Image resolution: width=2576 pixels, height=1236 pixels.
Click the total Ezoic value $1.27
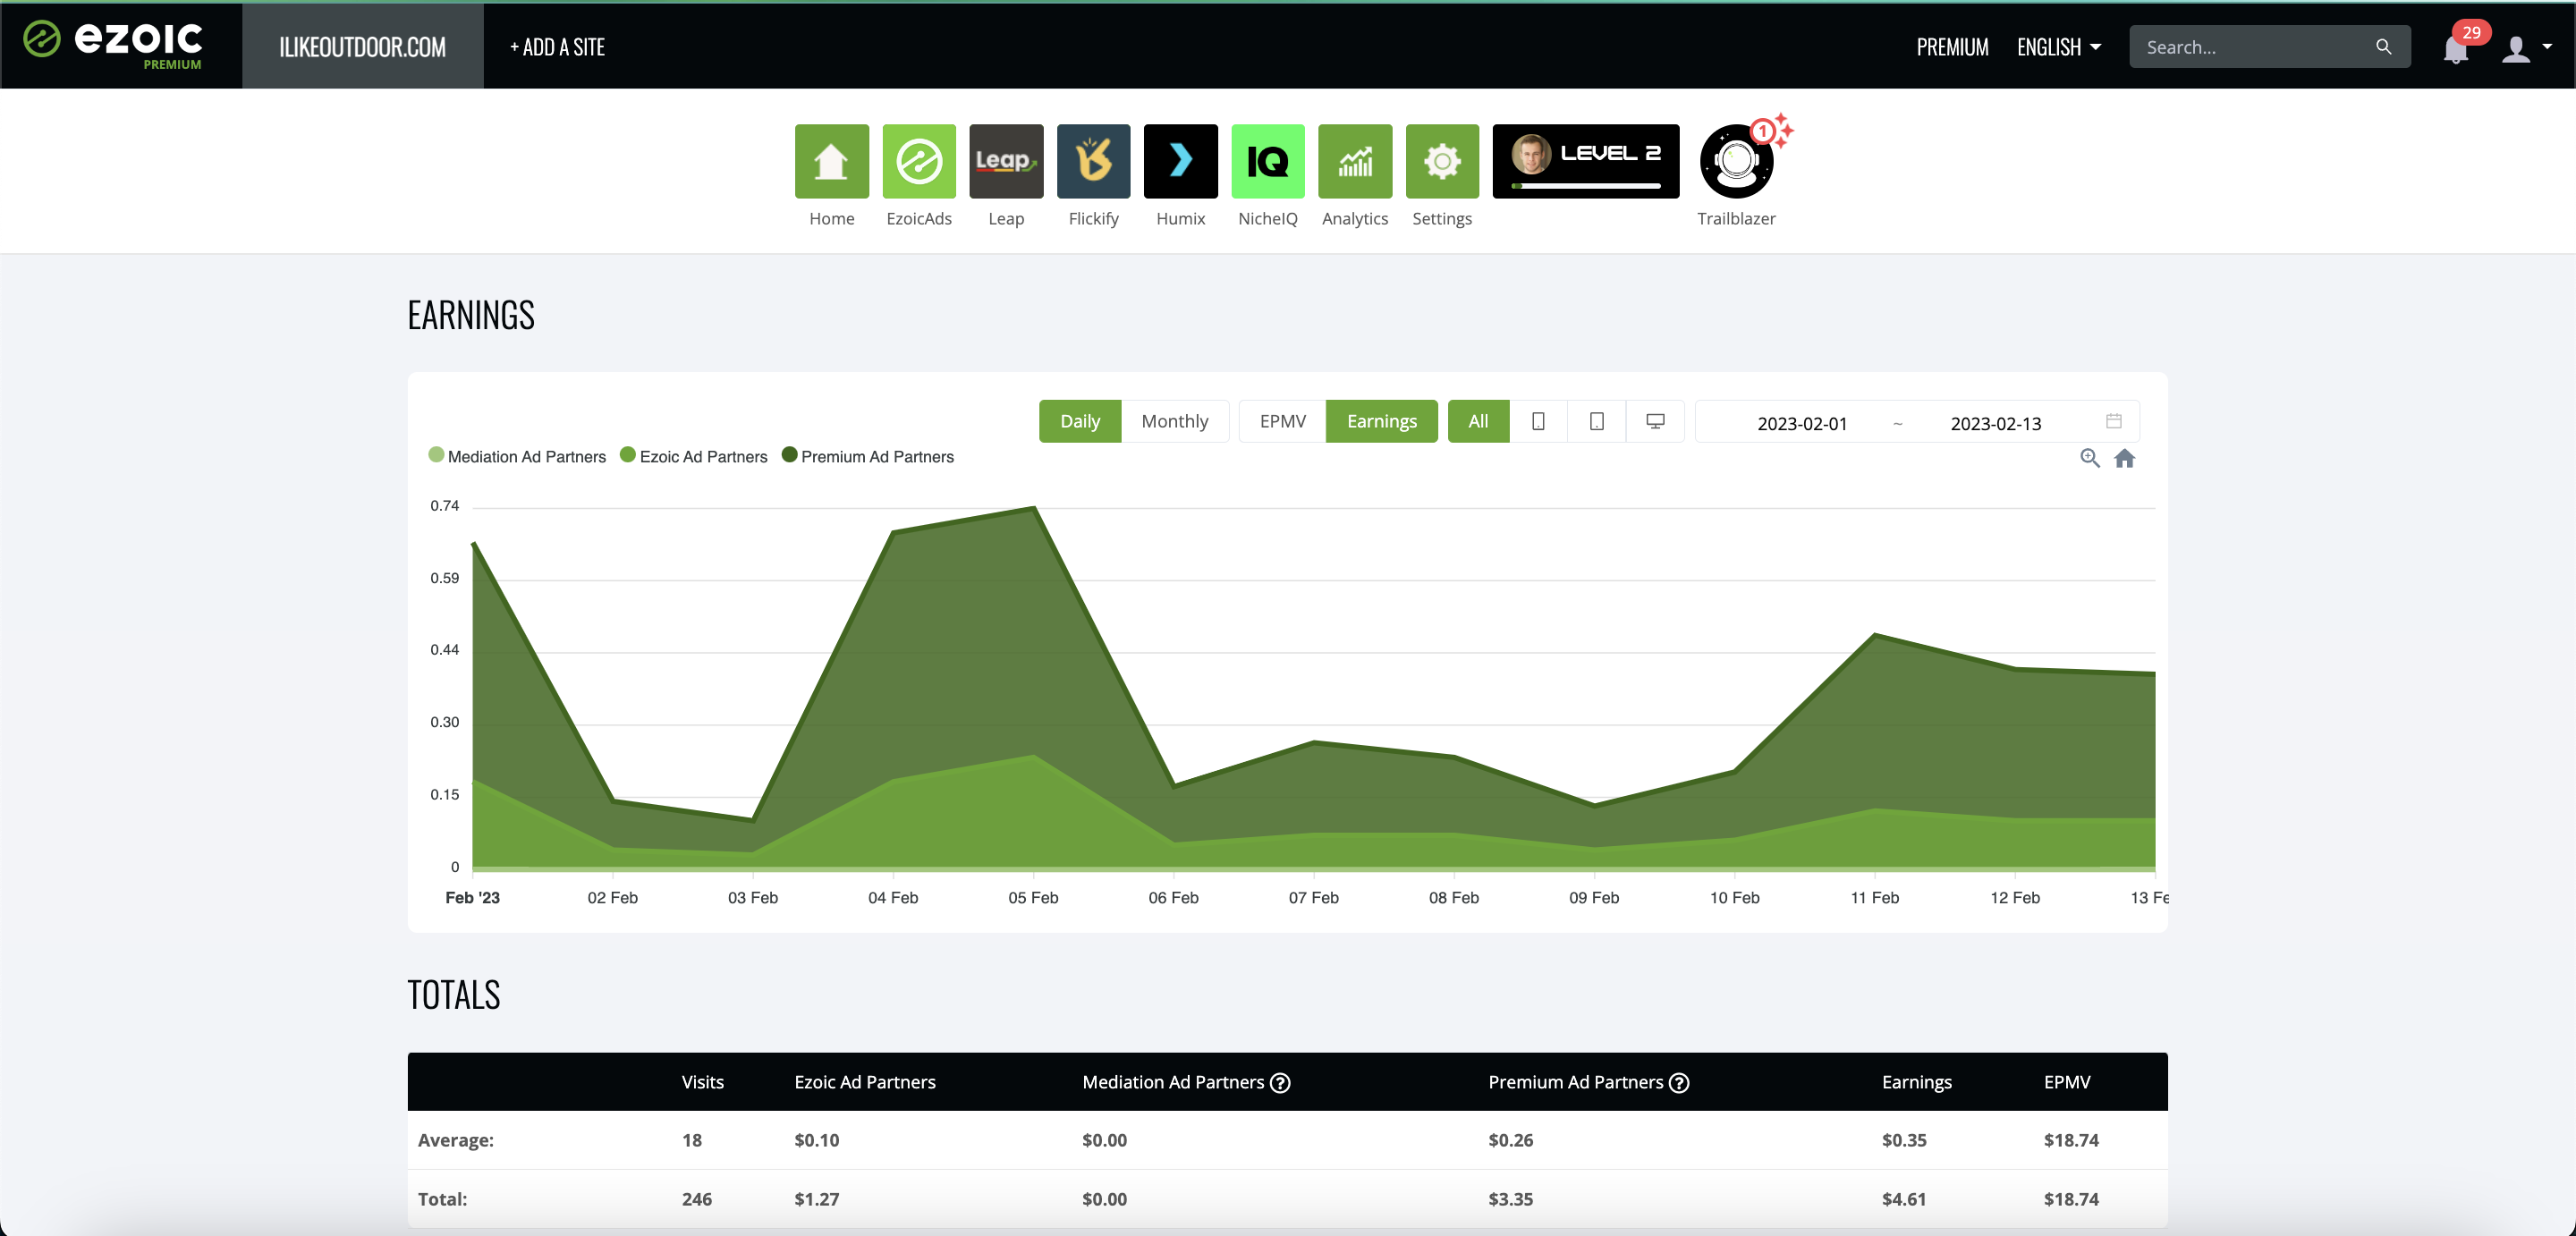[x=816, y=1198]
